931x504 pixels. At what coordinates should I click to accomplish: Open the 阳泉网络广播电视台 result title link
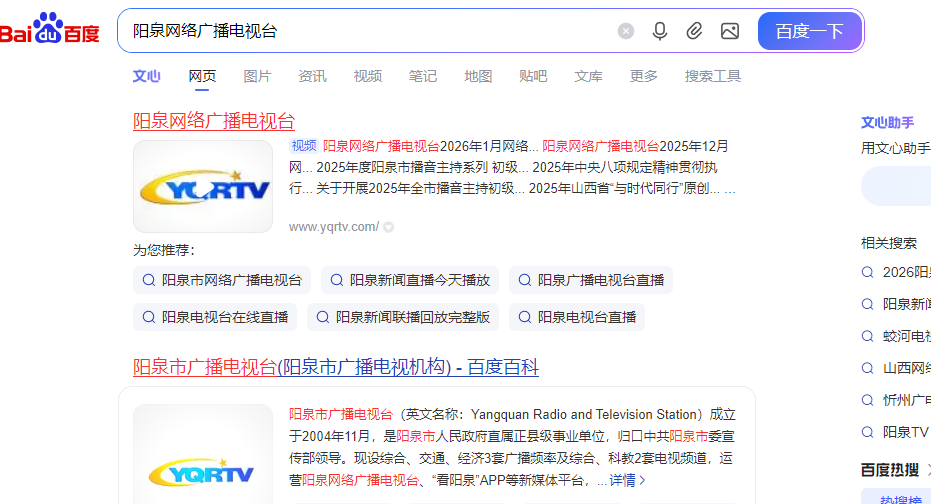tap(214, 121)
